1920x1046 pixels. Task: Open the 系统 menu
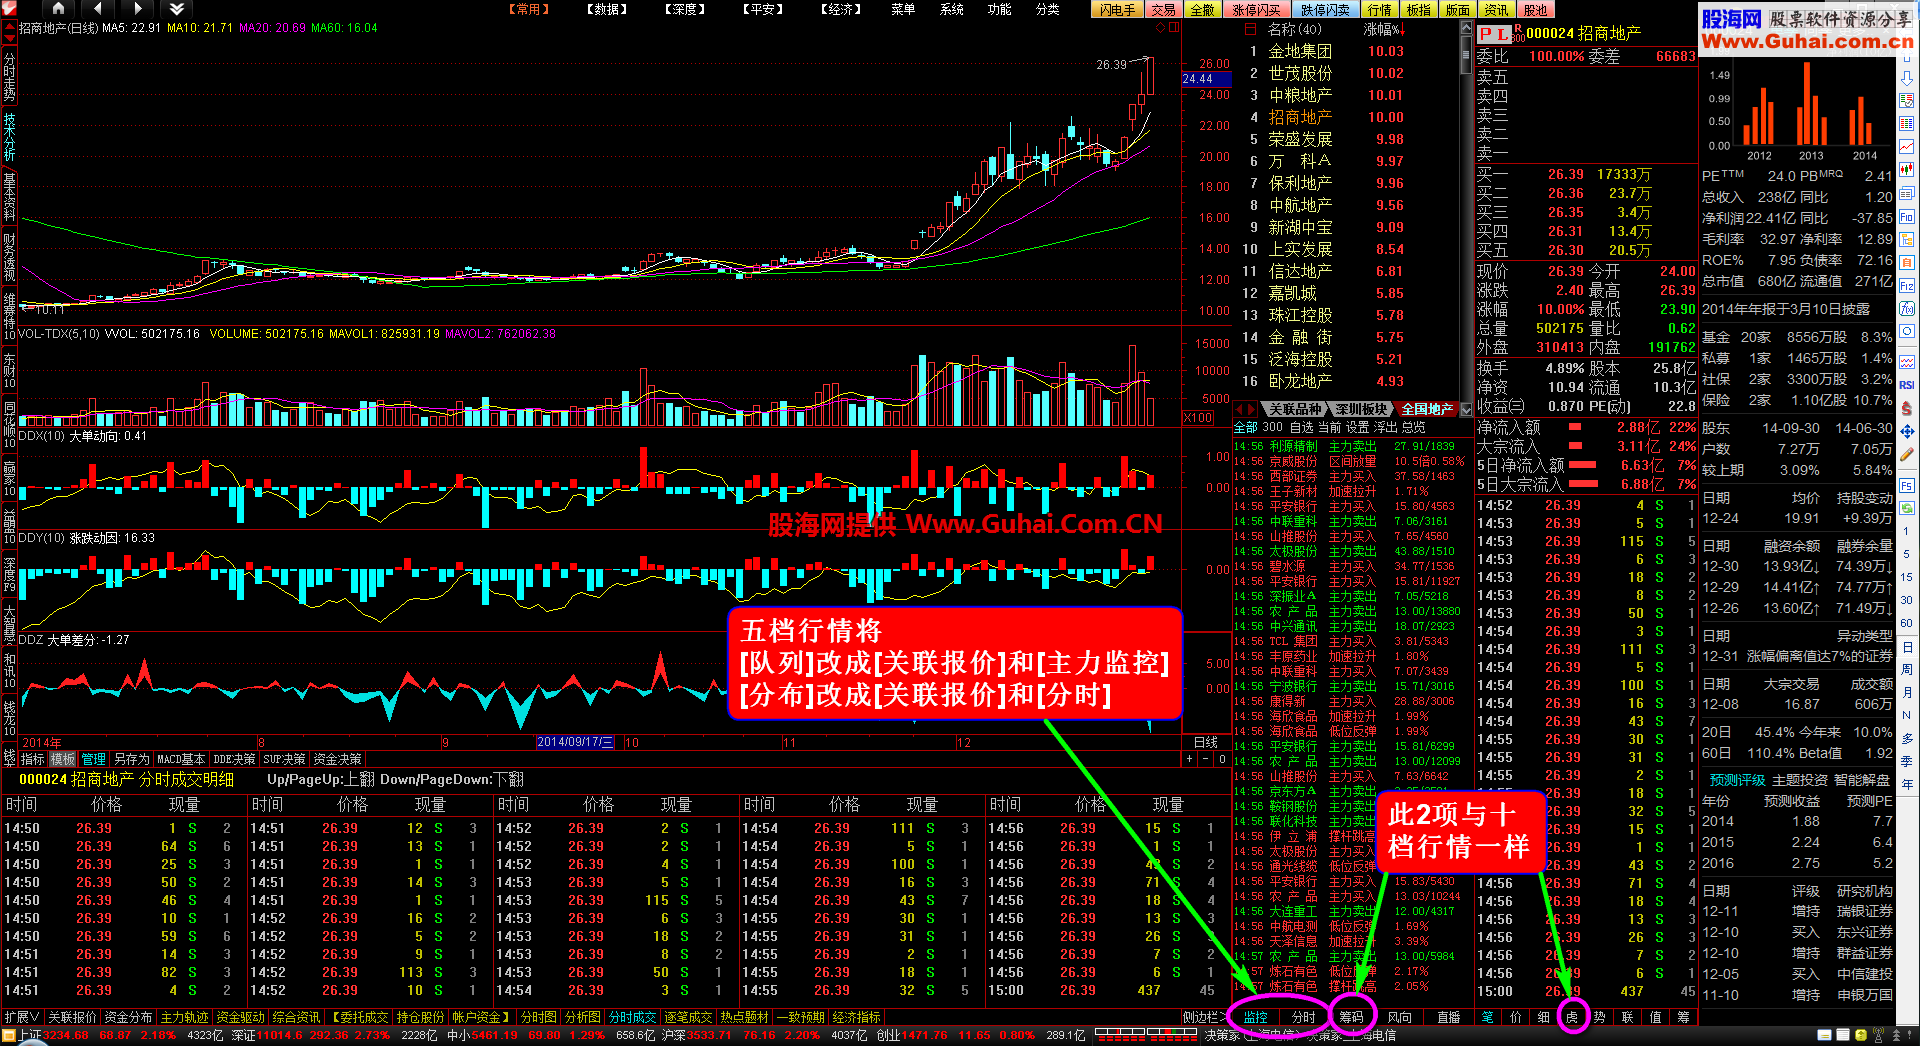pyautogui.click(x=952, y=9)
